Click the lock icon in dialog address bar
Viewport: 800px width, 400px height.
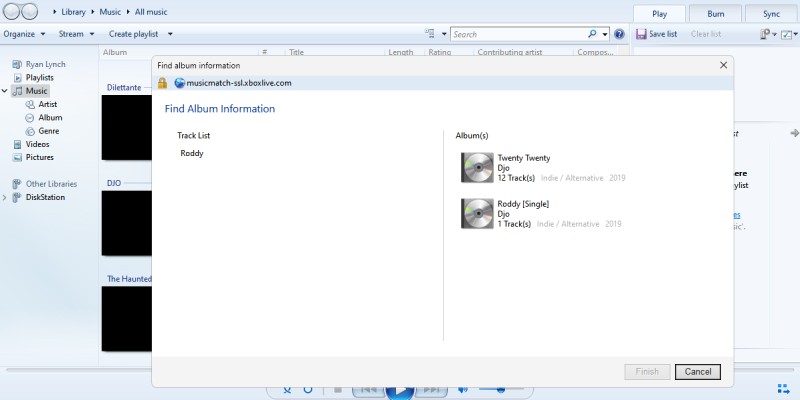[x=162, y=83]
